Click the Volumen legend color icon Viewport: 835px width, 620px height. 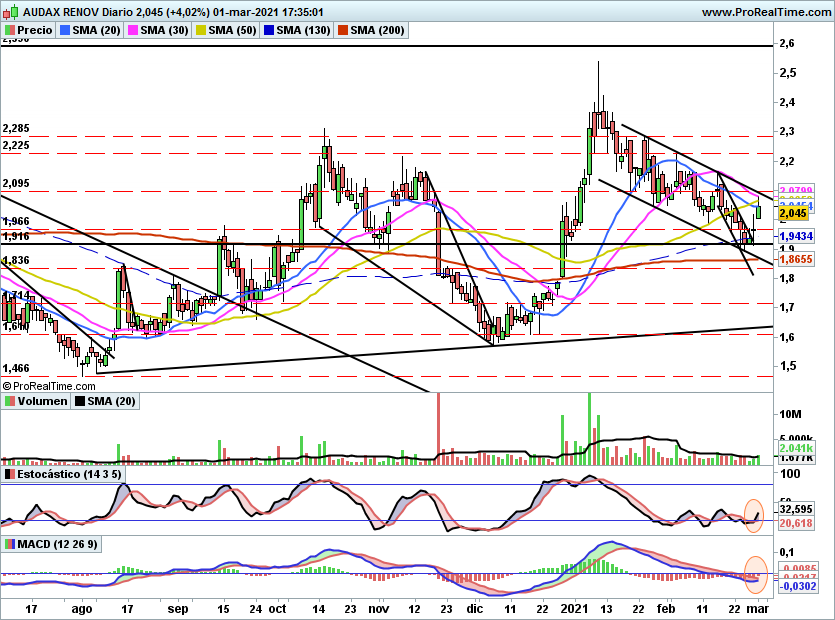[10, 401]
